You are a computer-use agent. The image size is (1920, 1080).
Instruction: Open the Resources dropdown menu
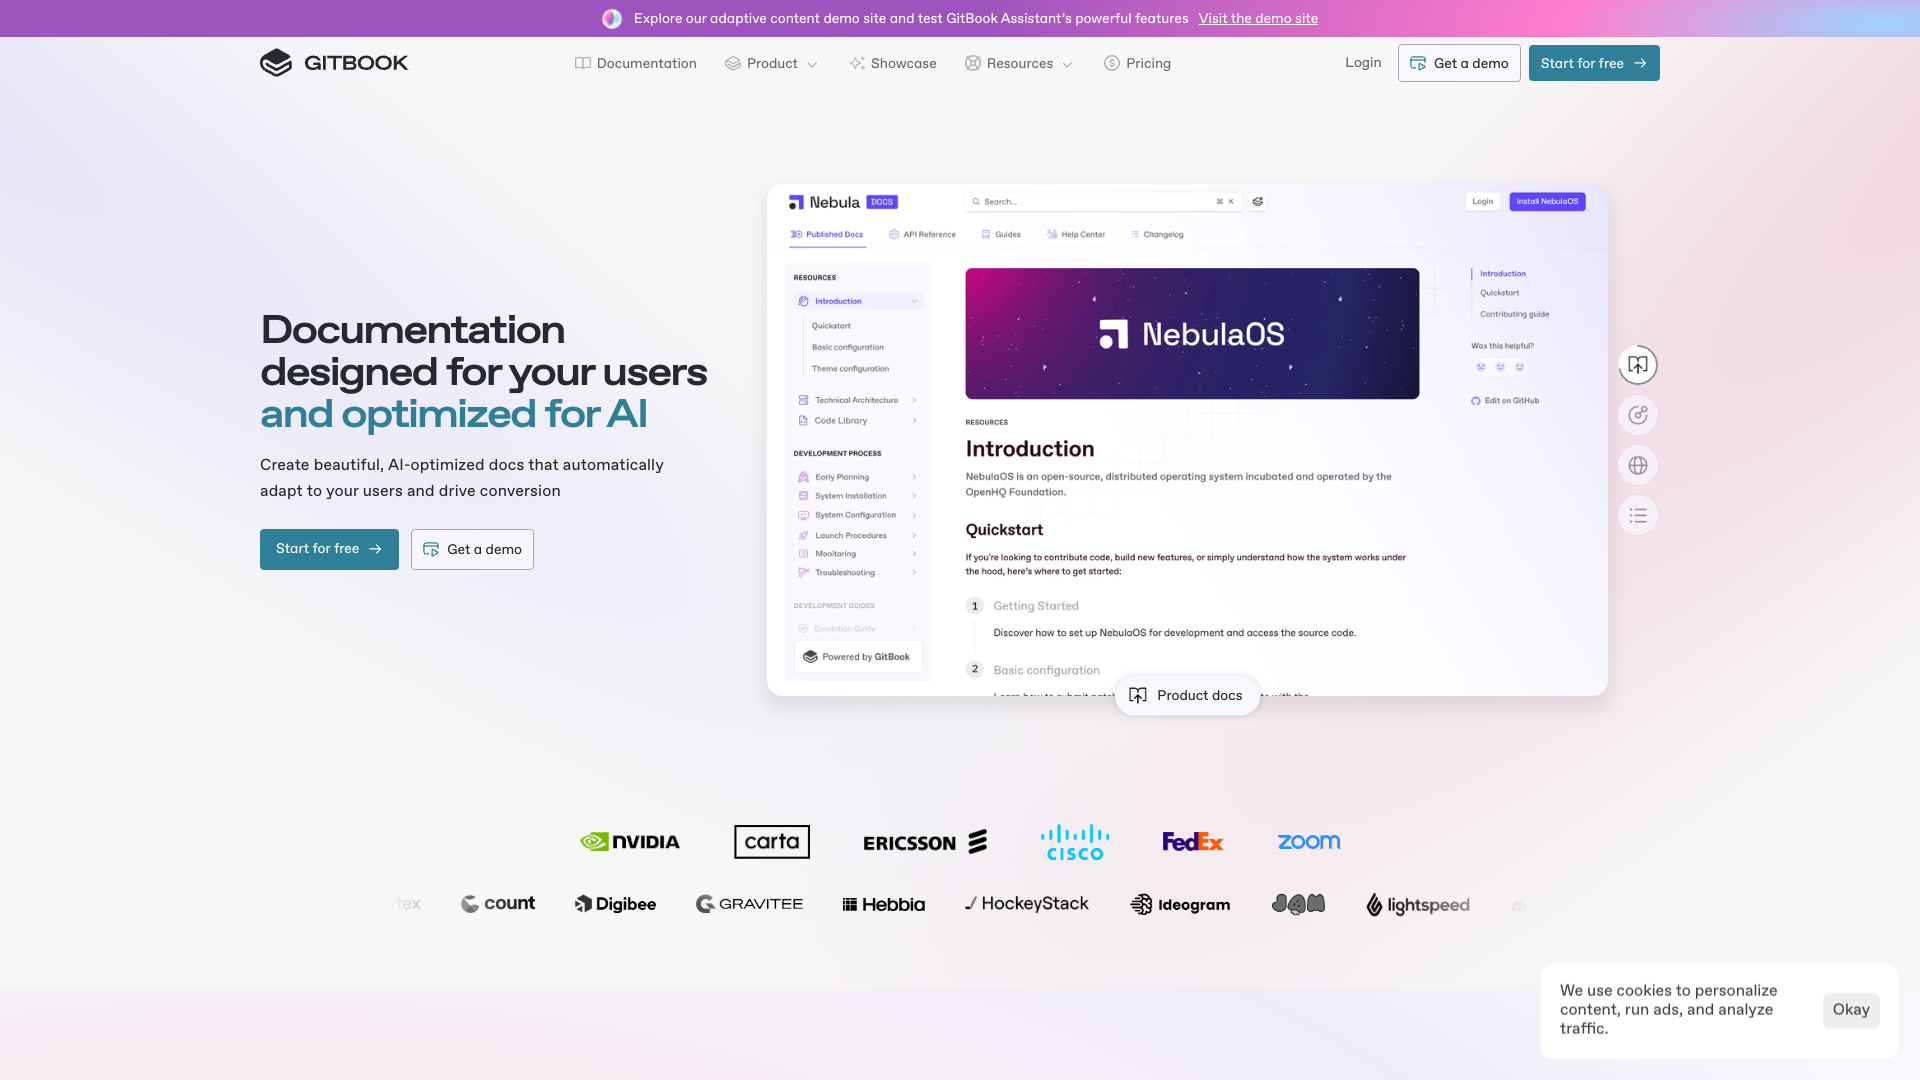tap(1019, 63)
